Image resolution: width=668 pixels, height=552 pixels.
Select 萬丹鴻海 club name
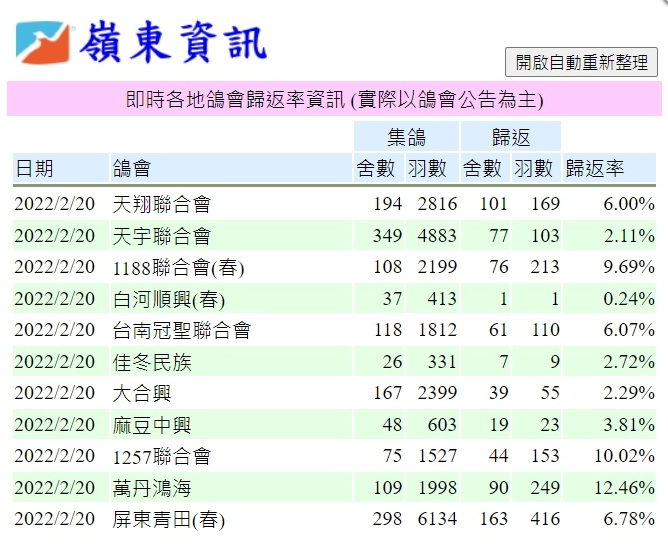152,488
